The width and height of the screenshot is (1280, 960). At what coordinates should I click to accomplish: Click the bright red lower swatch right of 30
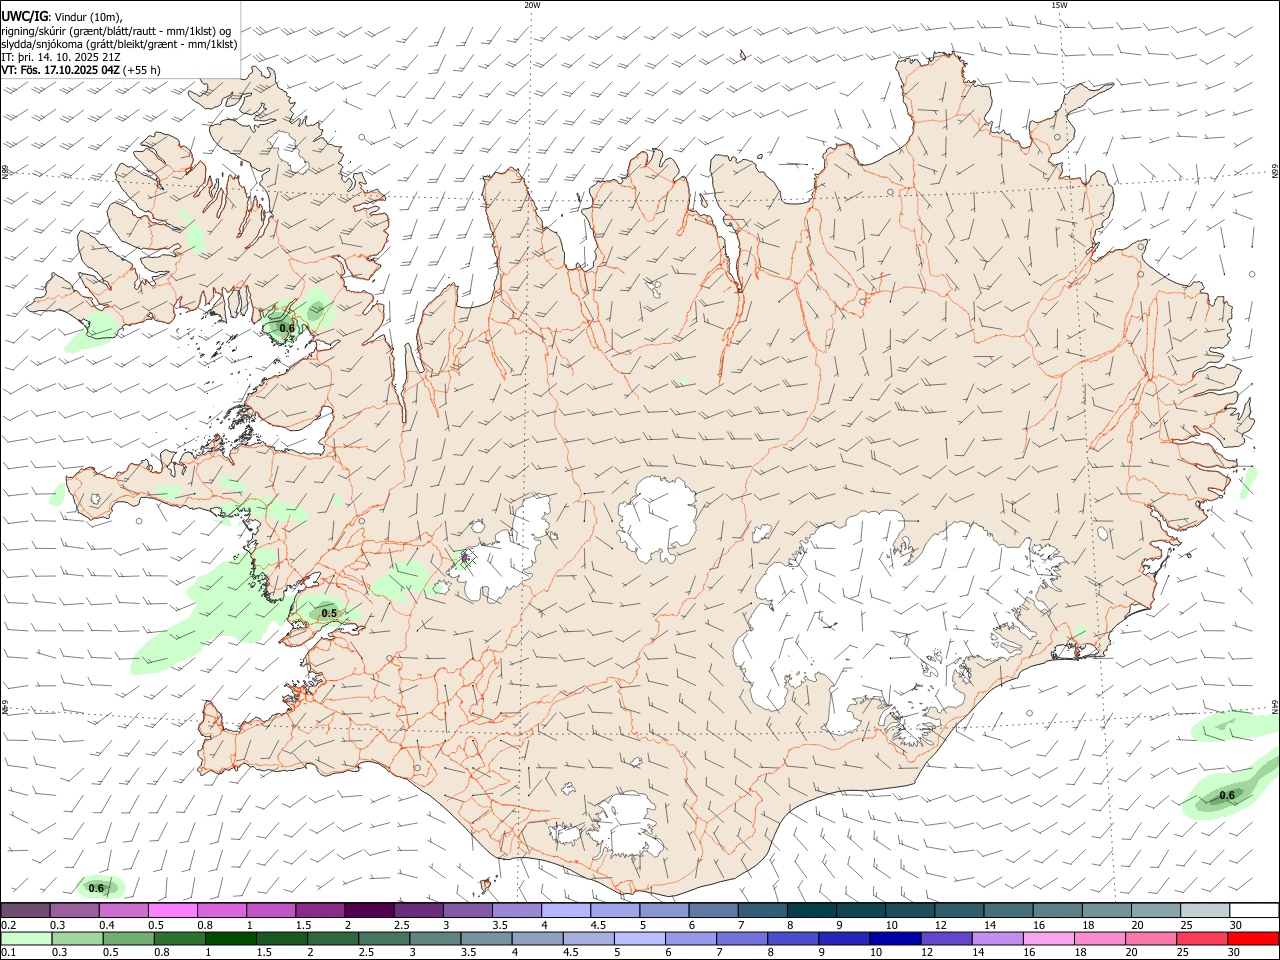click(x=1252, y=939)
